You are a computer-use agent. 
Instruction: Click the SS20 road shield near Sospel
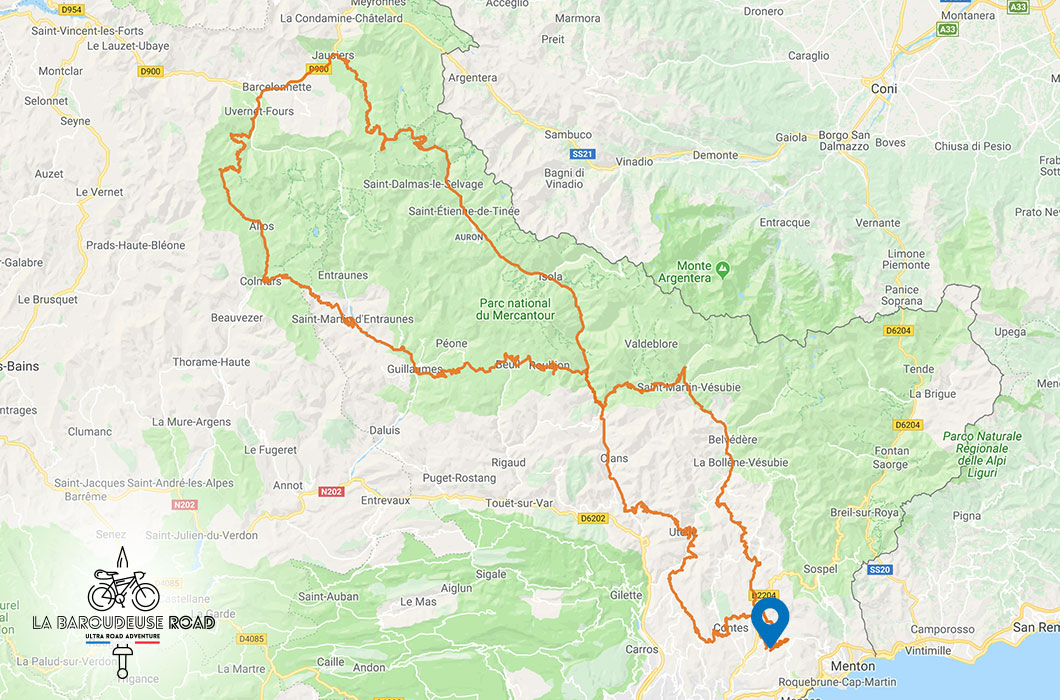click(880, 569)
